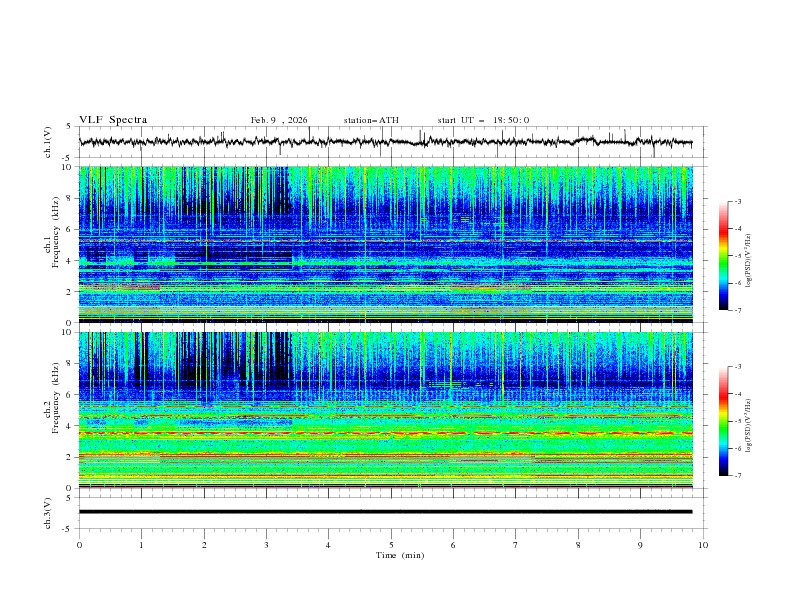Click the flat ch.3 voltage trace

click(385, 512)
